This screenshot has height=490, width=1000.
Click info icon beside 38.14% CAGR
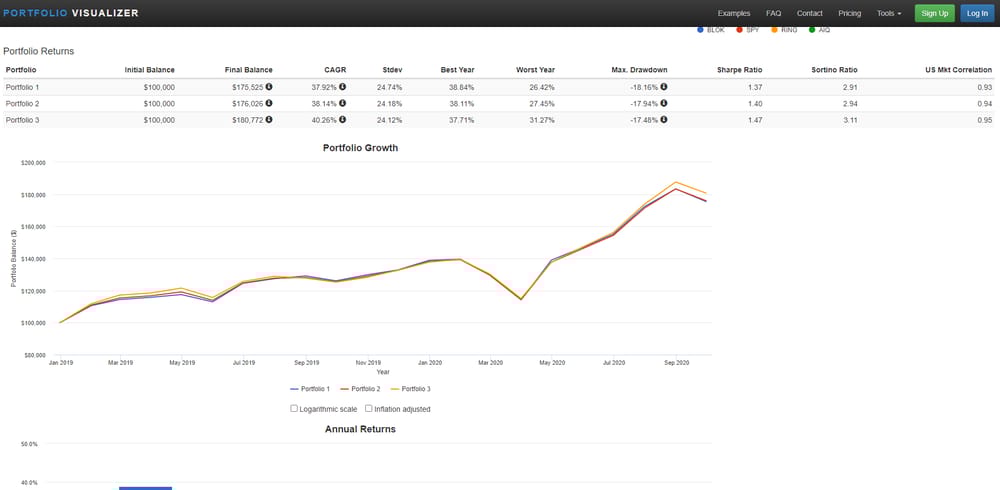click(342, 103)
